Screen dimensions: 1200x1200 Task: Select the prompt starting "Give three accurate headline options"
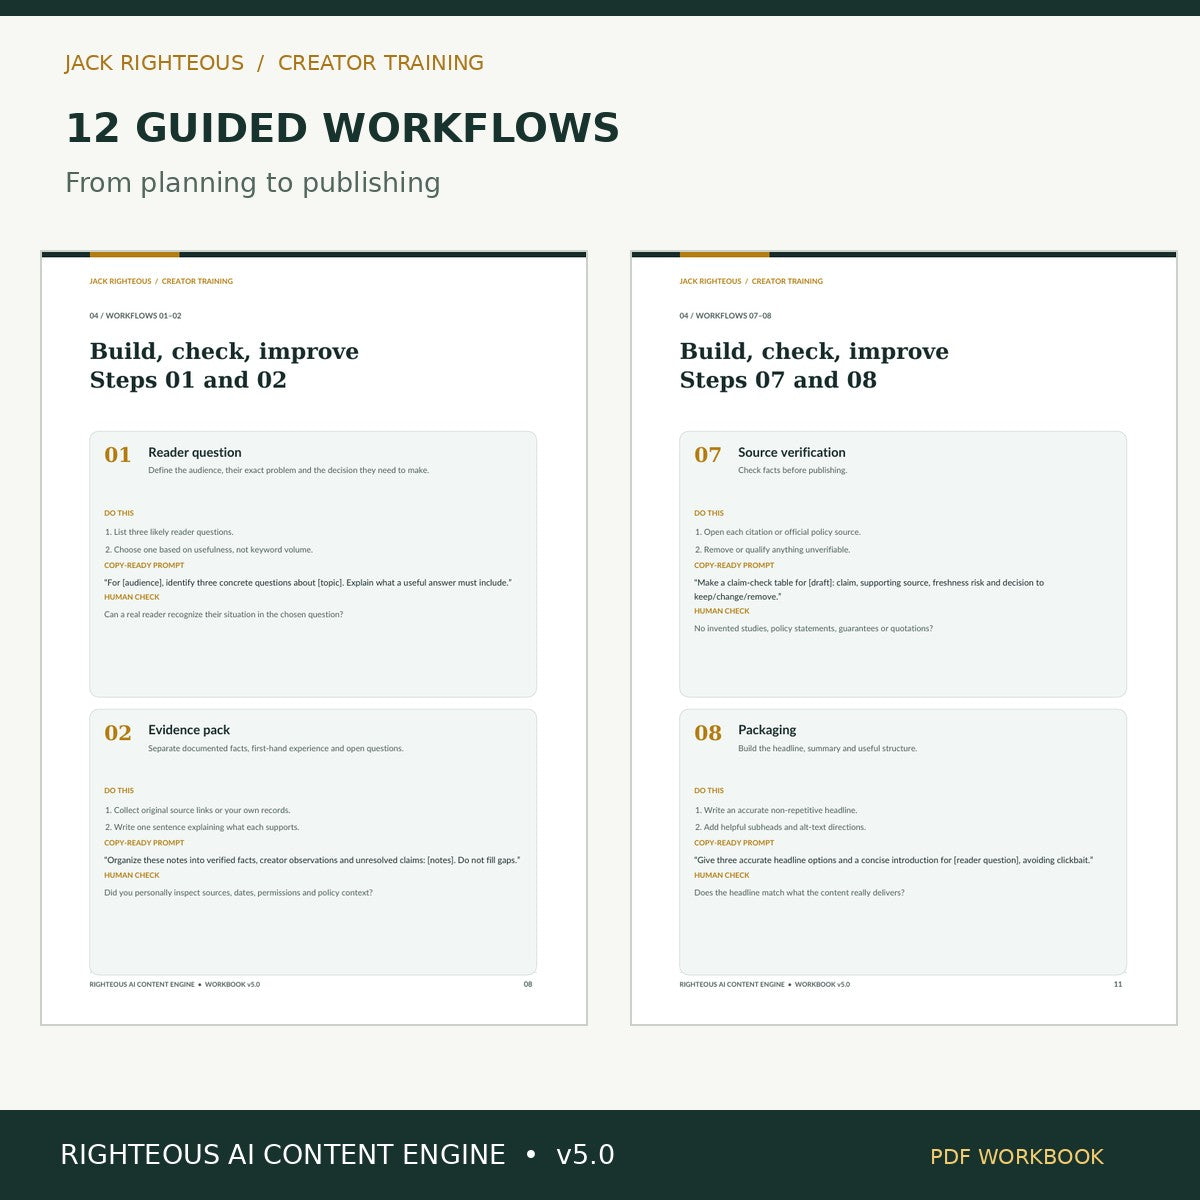pyautogui.click(x=894, y=860)
